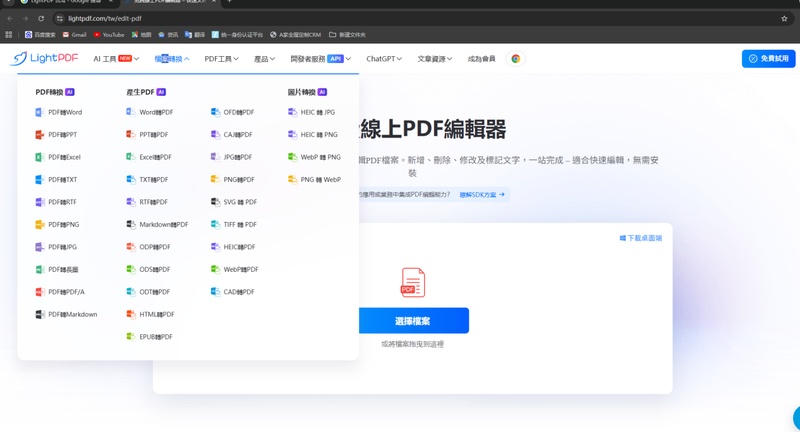Go back with the browser back arrow
The height and width of the screenshot is (432, 800).
point(10,18)
